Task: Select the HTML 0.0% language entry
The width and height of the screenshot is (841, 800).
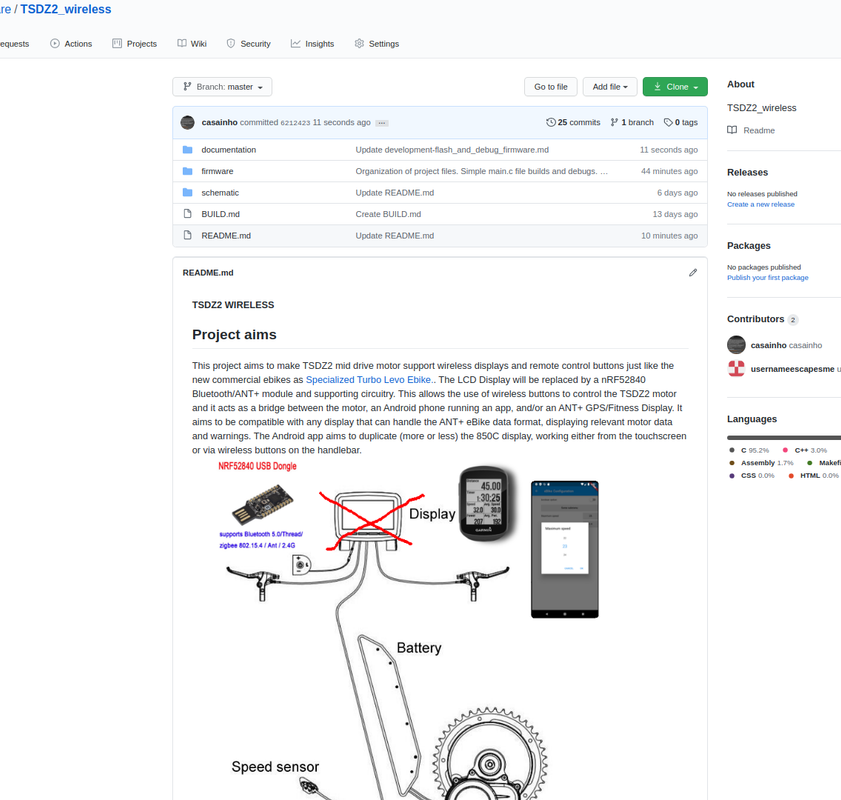Action: coord(814,476)
